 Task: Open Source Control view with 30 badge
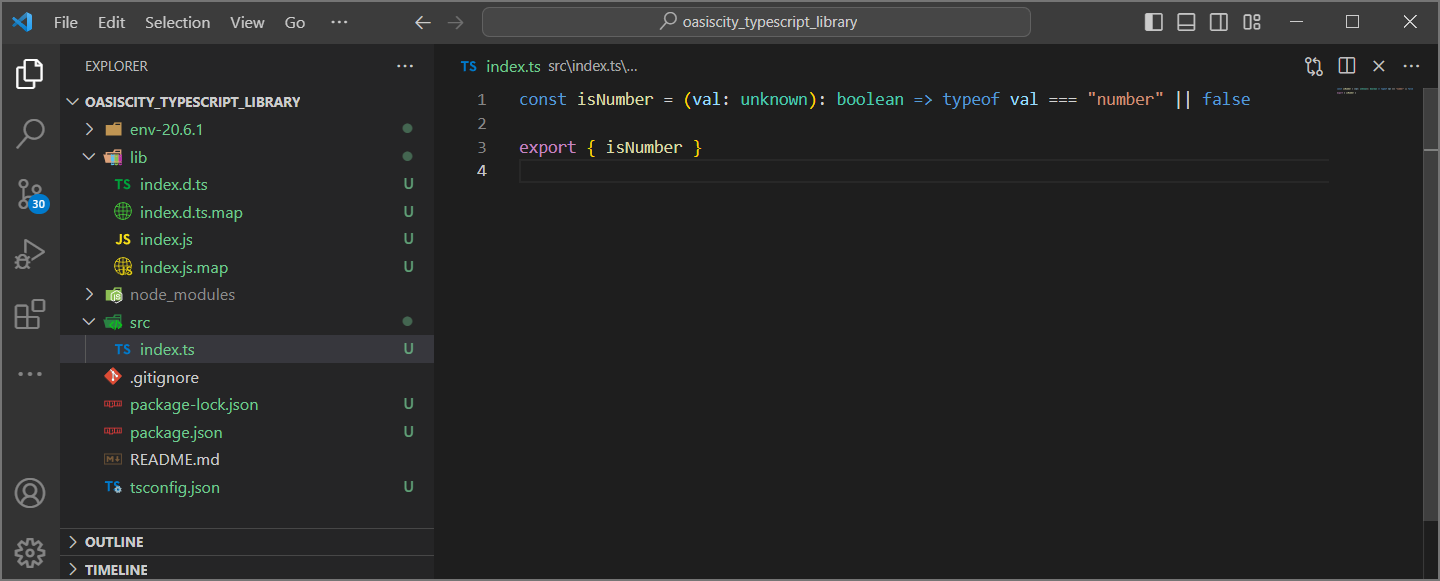point(30,194)
